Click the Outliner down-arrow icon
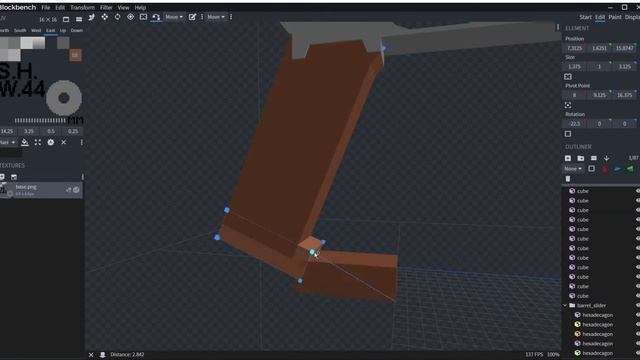The image size is (640, 360). (x=607, y=158)
